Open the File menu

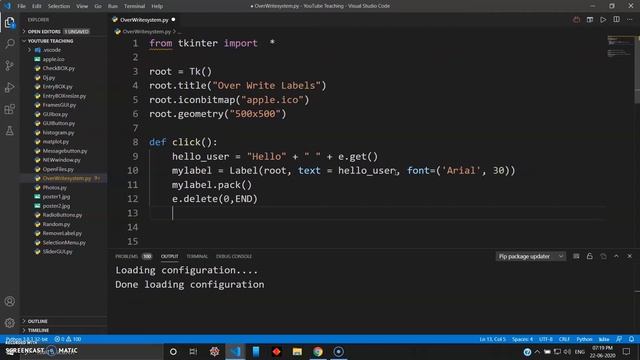(22, 6)
